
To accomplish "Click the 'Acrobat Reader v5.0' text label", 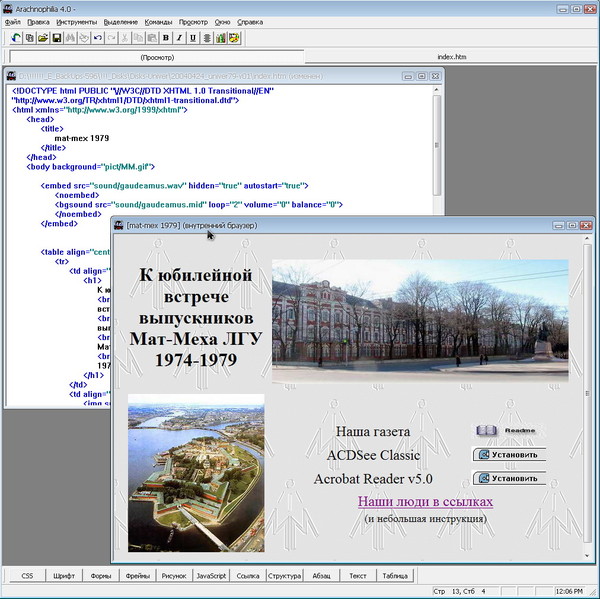I will [x=373, y=479].
